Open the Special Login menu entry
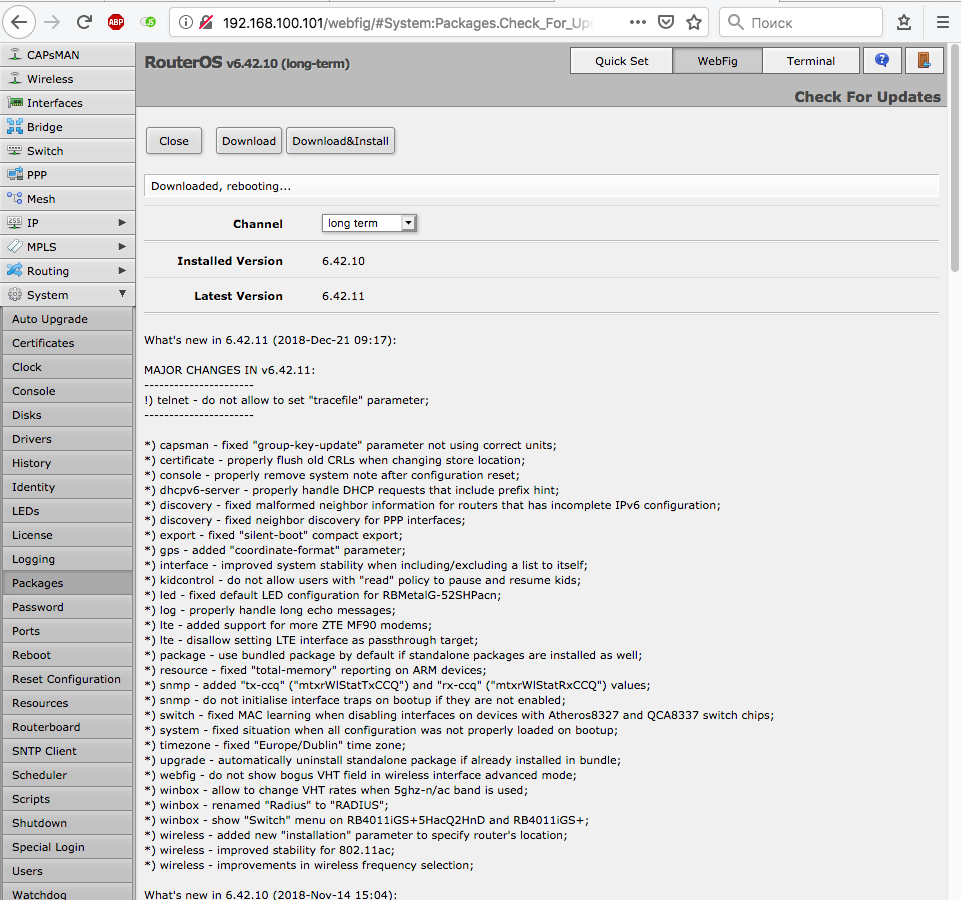The height and width of the screenshot is (900, 961). point(67,847)
